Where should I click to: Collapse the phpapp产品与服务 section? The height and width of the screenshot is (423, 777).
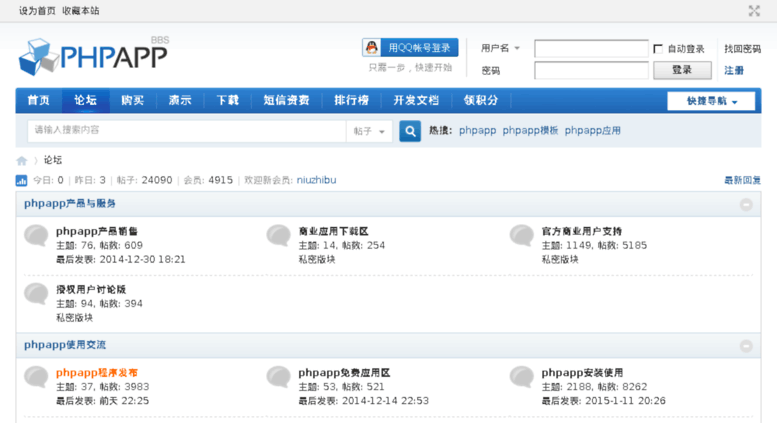tap(746, 205)
